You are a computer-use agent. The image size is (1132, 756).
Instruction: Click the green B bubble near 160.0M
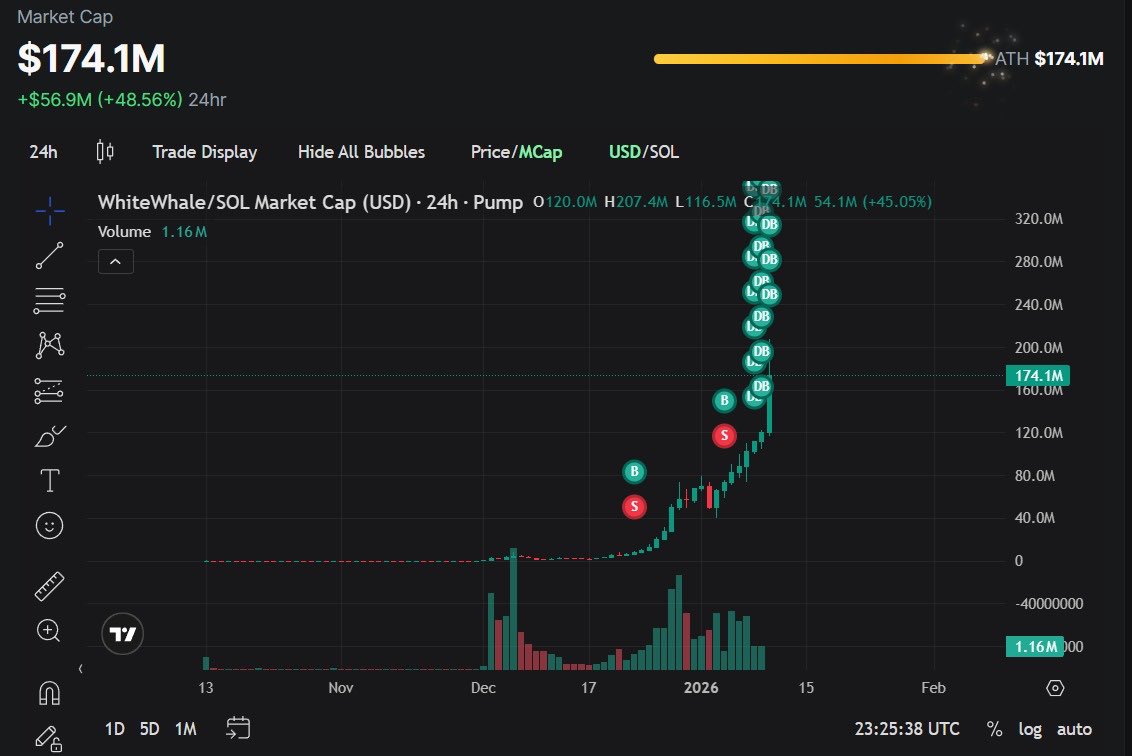click(x=724, y=400)
